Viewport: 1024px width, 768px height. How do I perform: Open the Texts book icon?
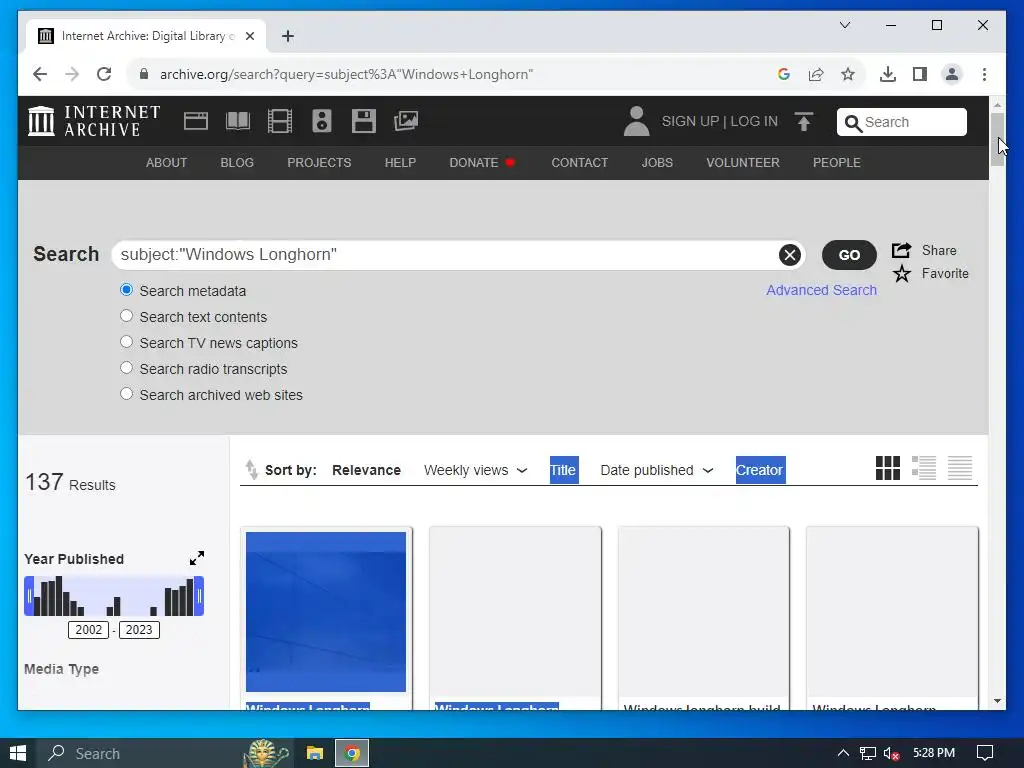point(238,121)
